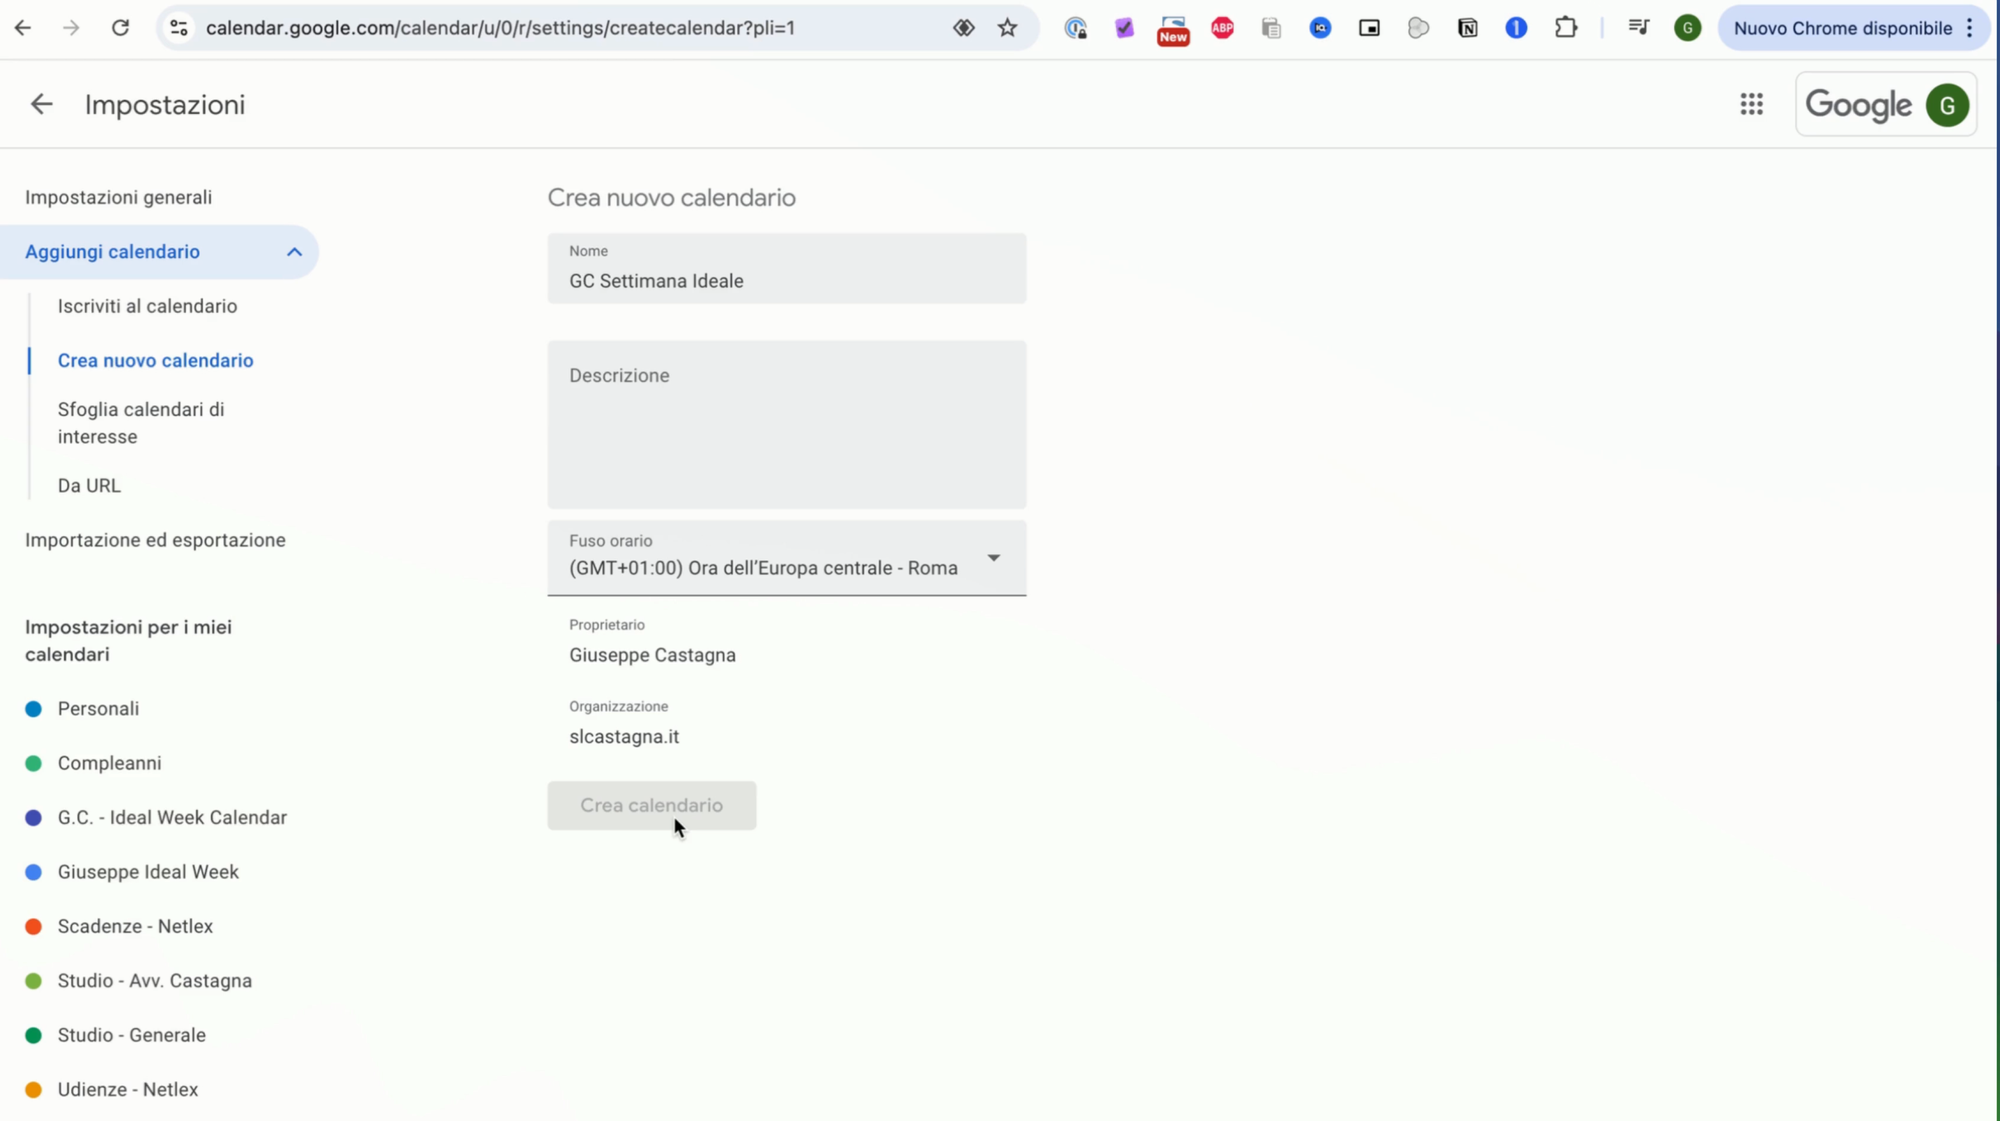The image size is (2000, 1121).
Task: Select Iscriviti al calendario
Action: coord(147,306)
